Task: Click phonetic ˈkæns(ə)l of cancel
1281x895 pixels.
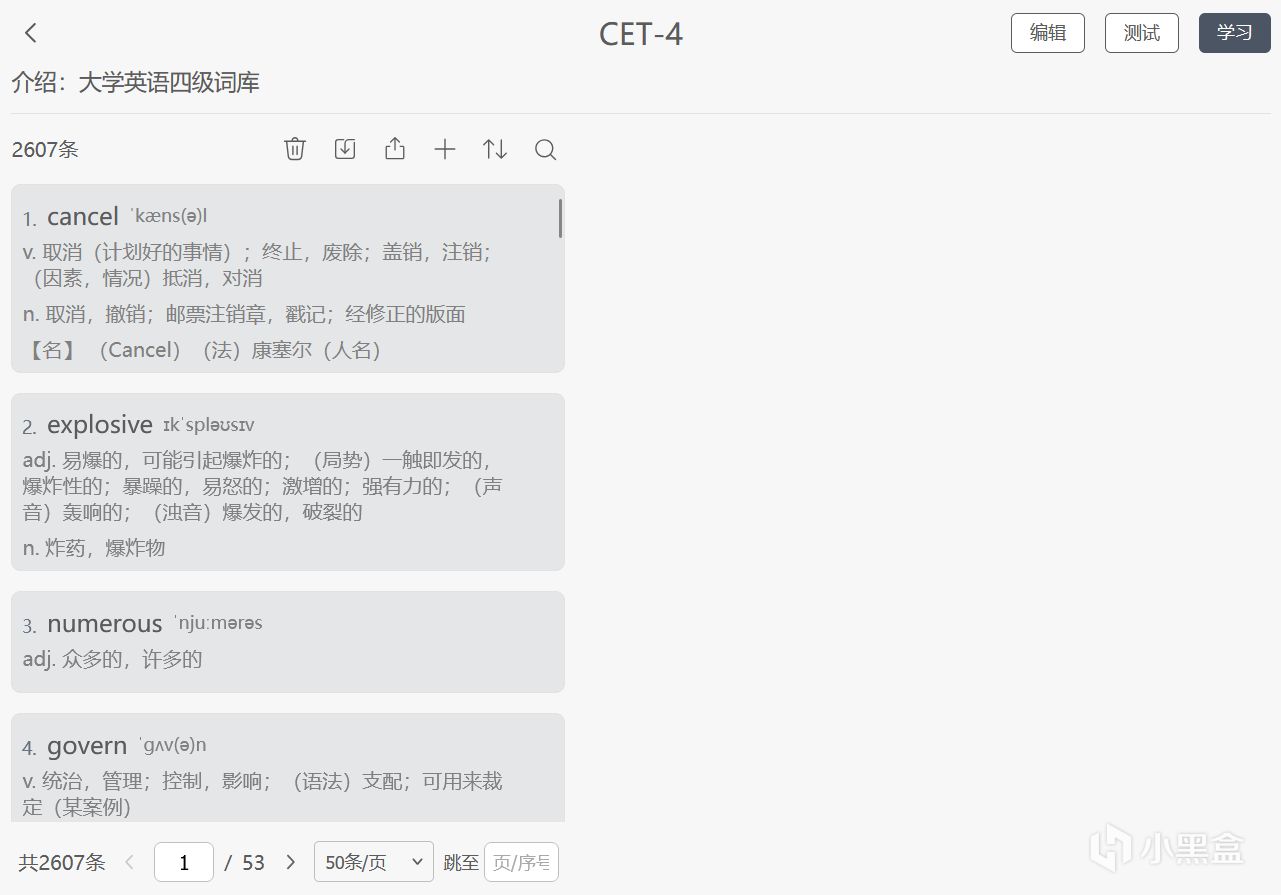Action: (x=168, y=216)
